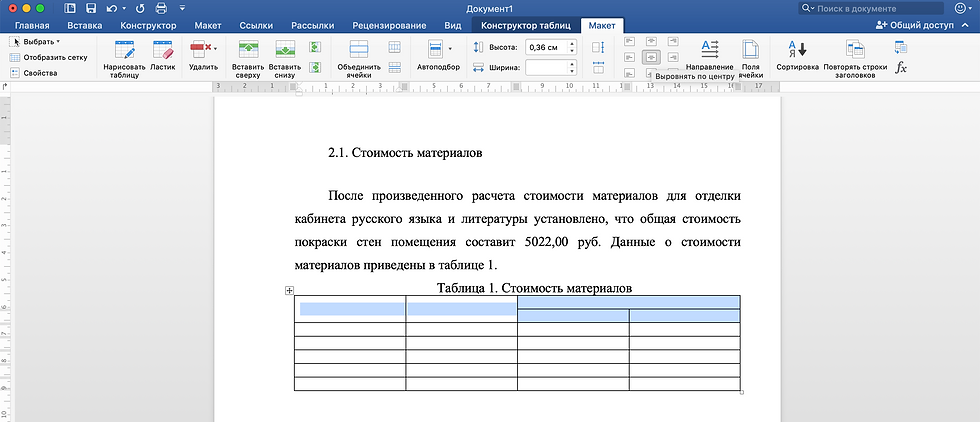Click the Print icon
Viewport: 980px width, 422px height.
click(x=161, y=9)
